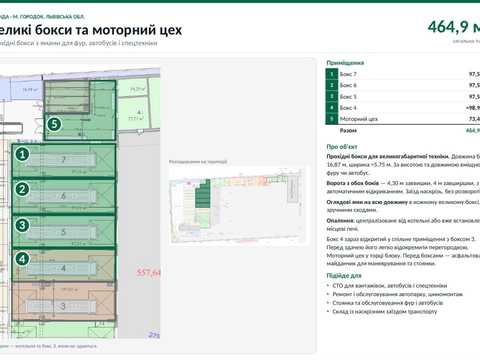Click marker 4 on the floor plan
This screenshot has width=480, height=360.
tap(22, 259)
